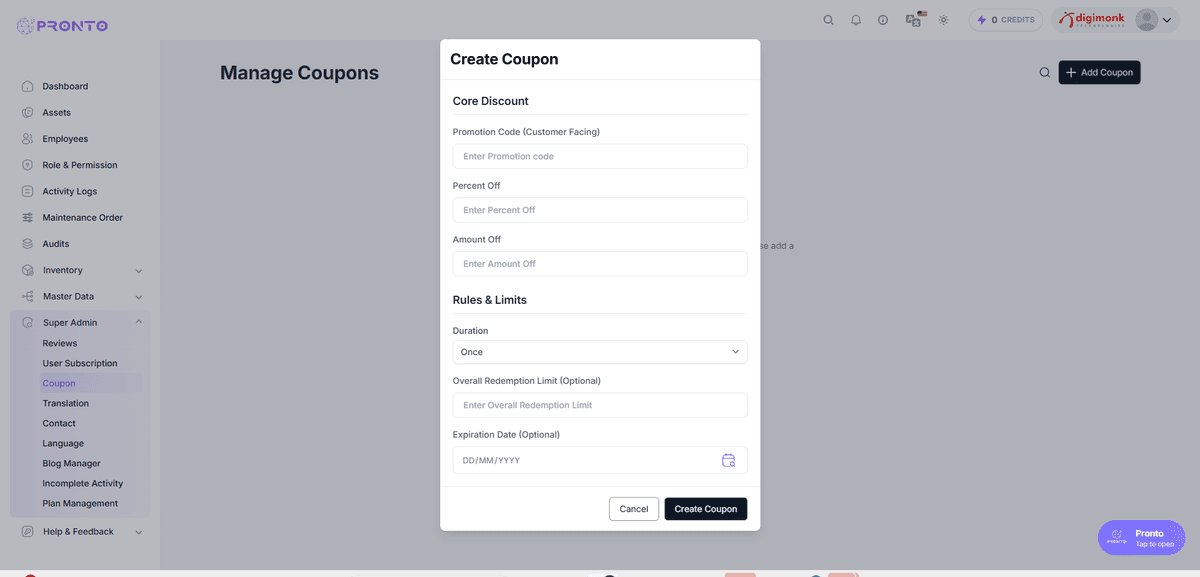Image resolution: width=1200 pixels, height=577 pixels.
Task: Open the Pronto chat widget bottom right
Action: click(x=1141, y=537)
